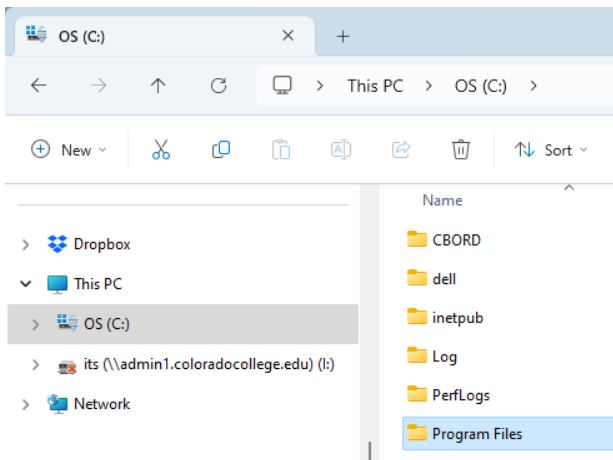
Task: Click OS (C:) in breadcrumb path
Action: pos(480,86)
